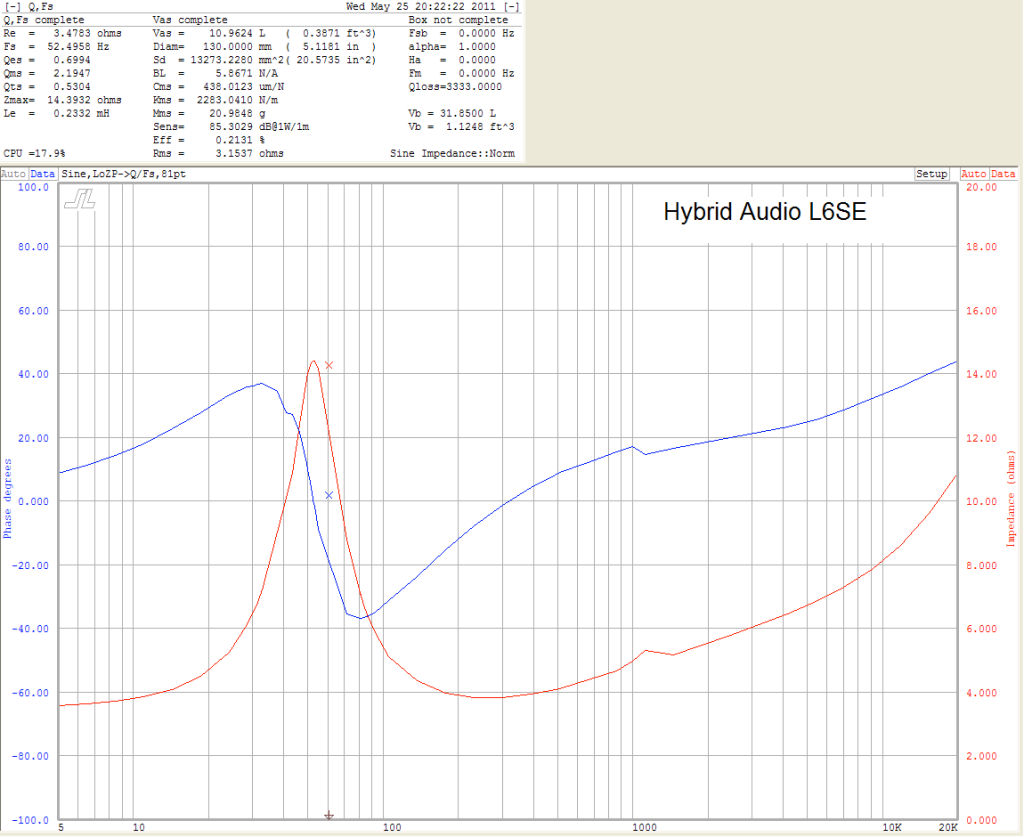Select the Mms value 20.9848 g
The image size is (1024, 837).
tap(237, 114)
